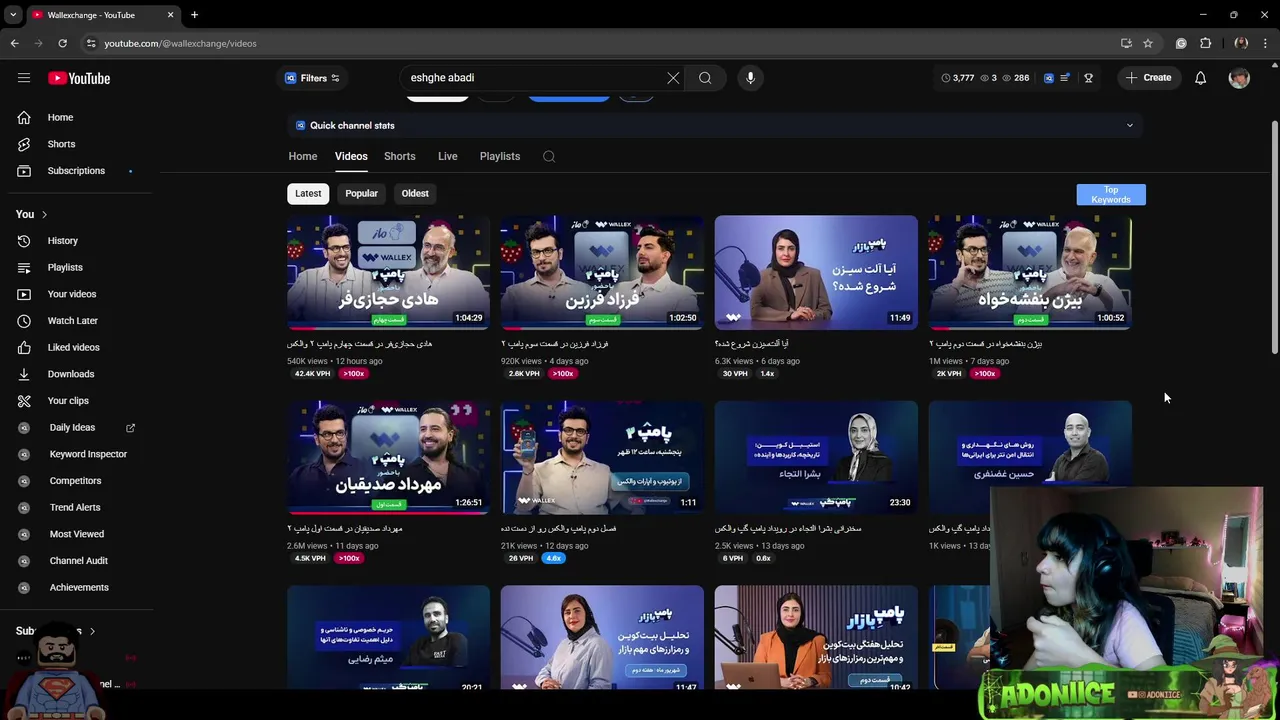This screenshot has width=1280, height=720.
Task: Switch to the Shorts tab
Action: [399, 156]
